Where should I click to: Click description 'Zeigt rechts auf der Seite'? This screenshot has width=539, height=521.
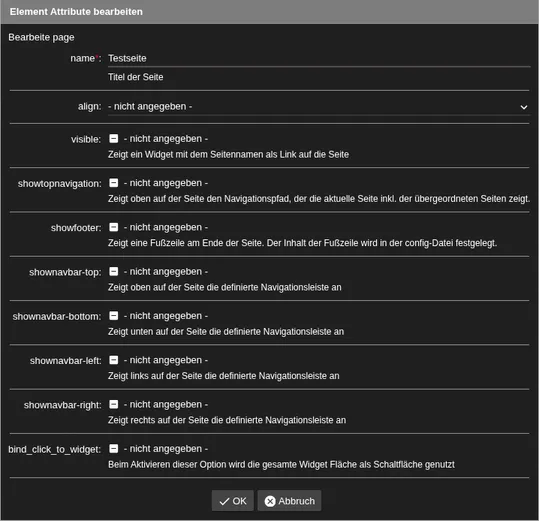(x=227, y=421)
